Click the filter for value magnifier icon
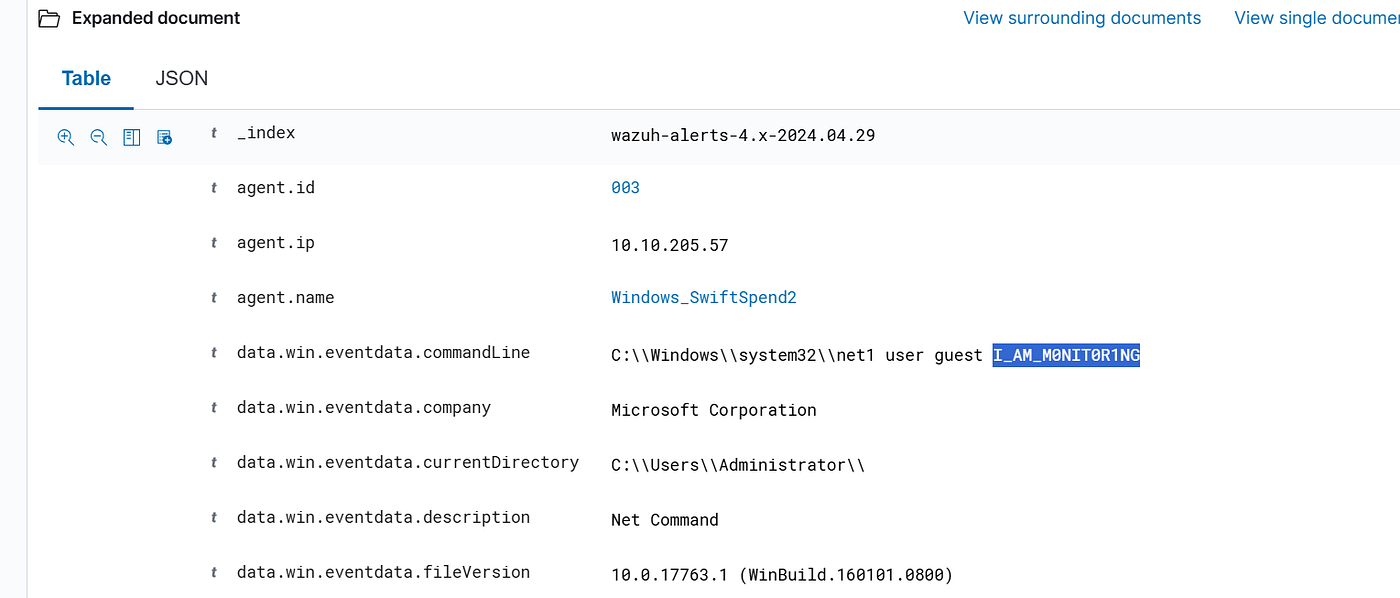 pyautogui.click(x=66, y=138)
